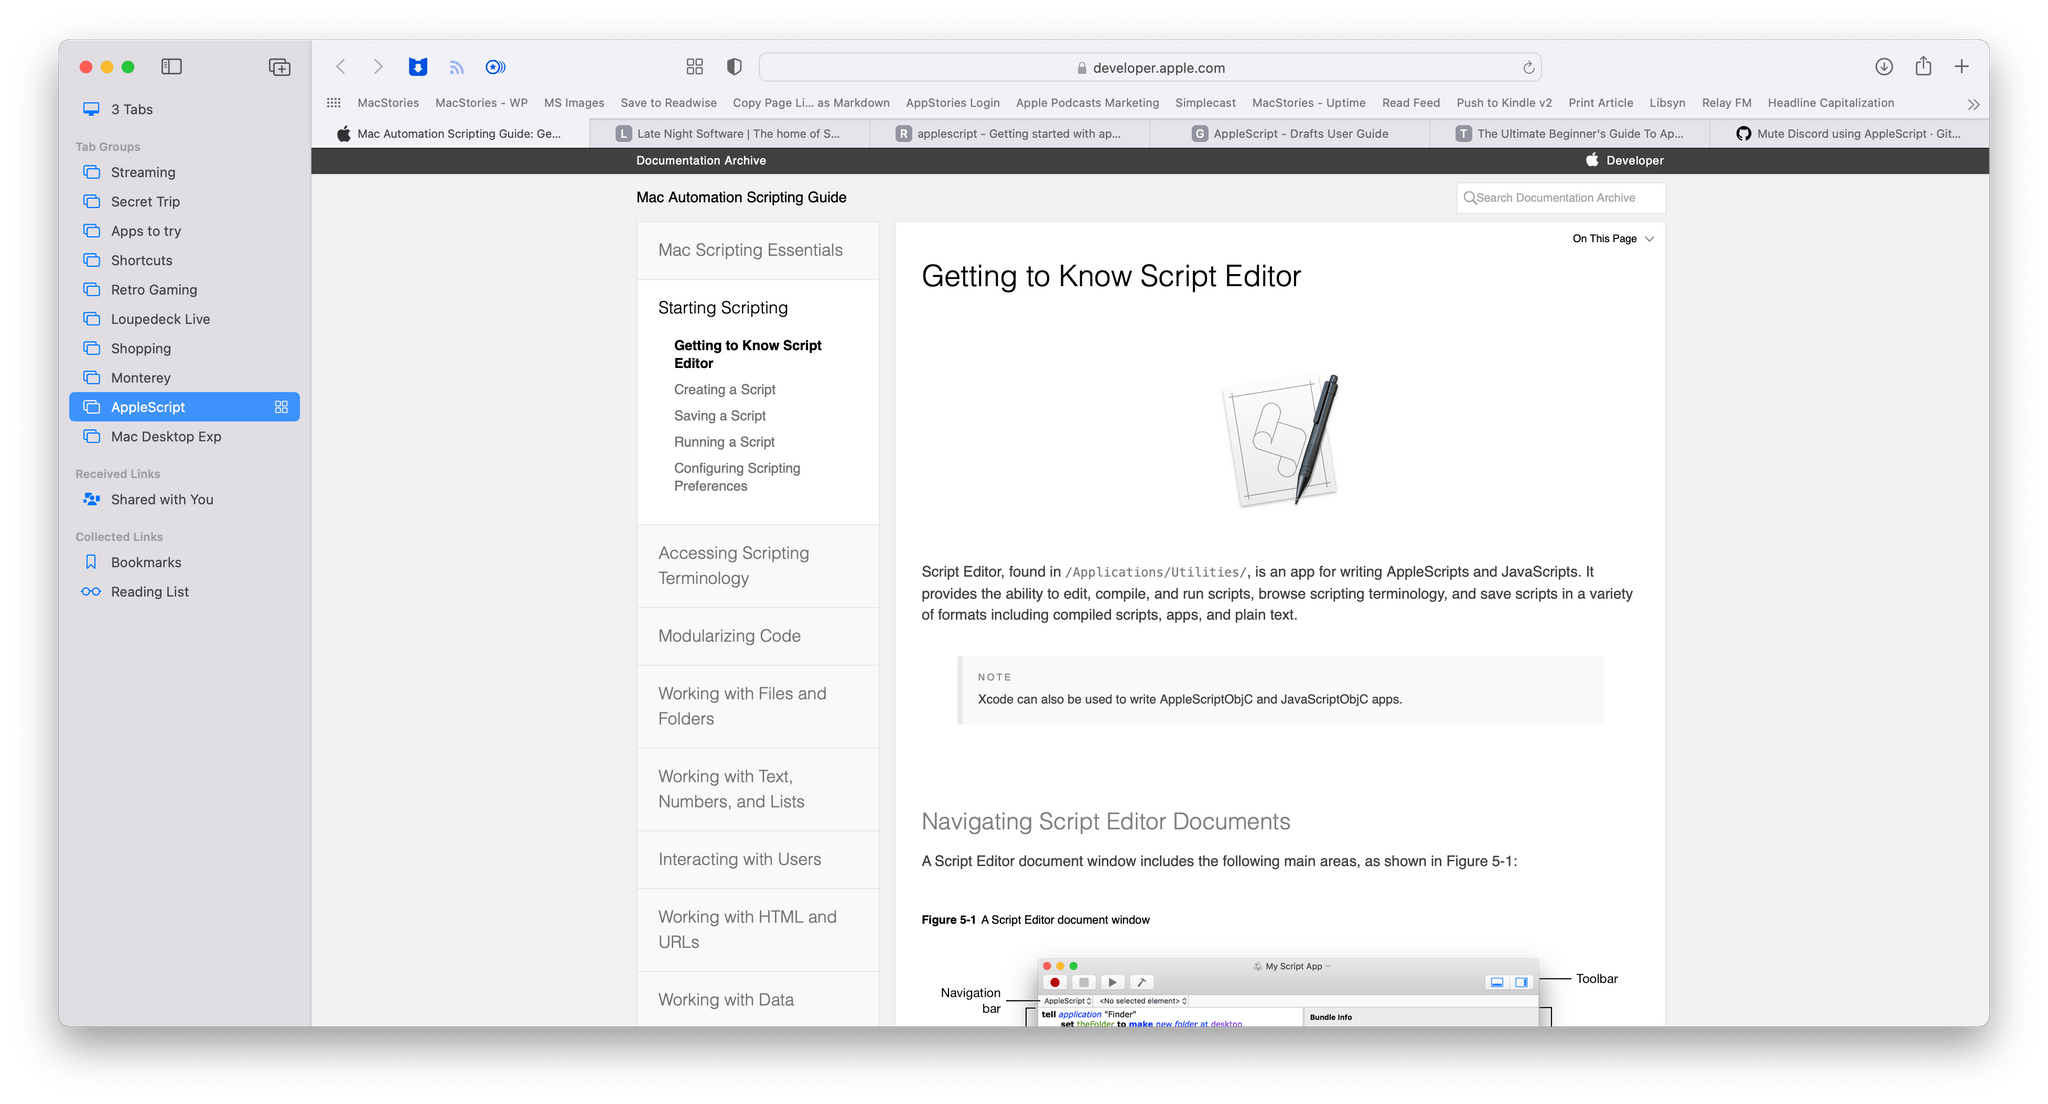Switch to the Late Night Software tab

pos(730,133)
